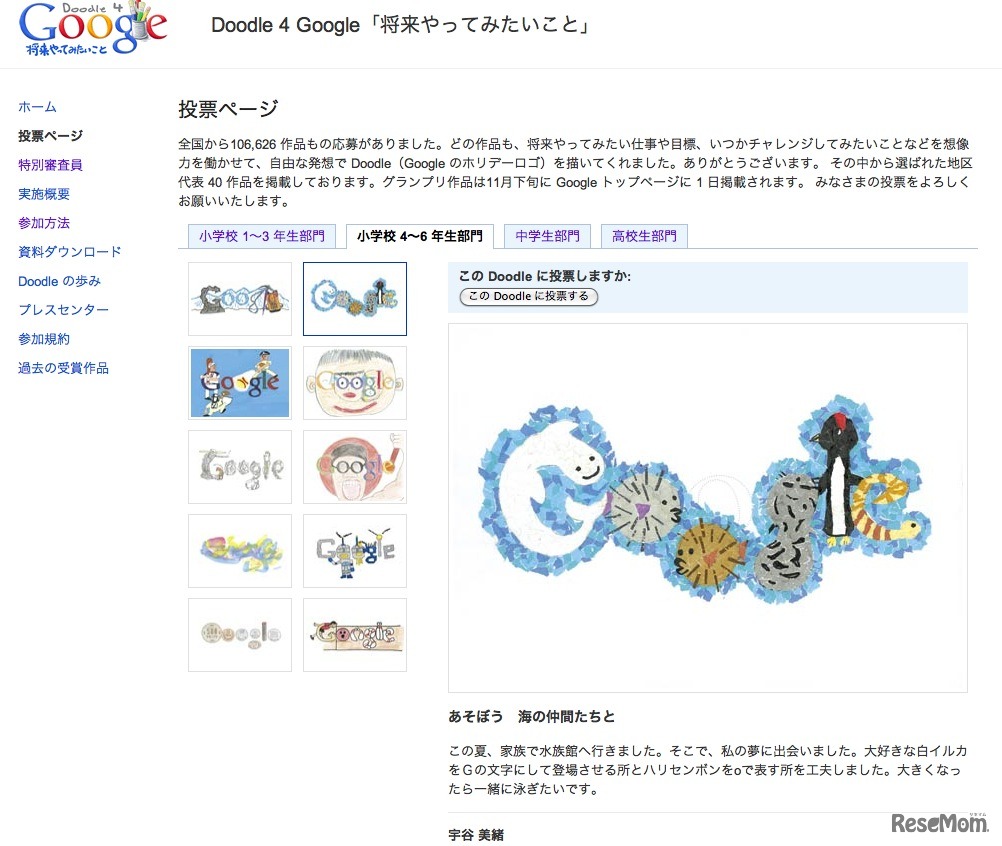This screenshot has width=1002, height=846.
Task: Select the face with glasses doodle thumbnail
Action: 355,383
